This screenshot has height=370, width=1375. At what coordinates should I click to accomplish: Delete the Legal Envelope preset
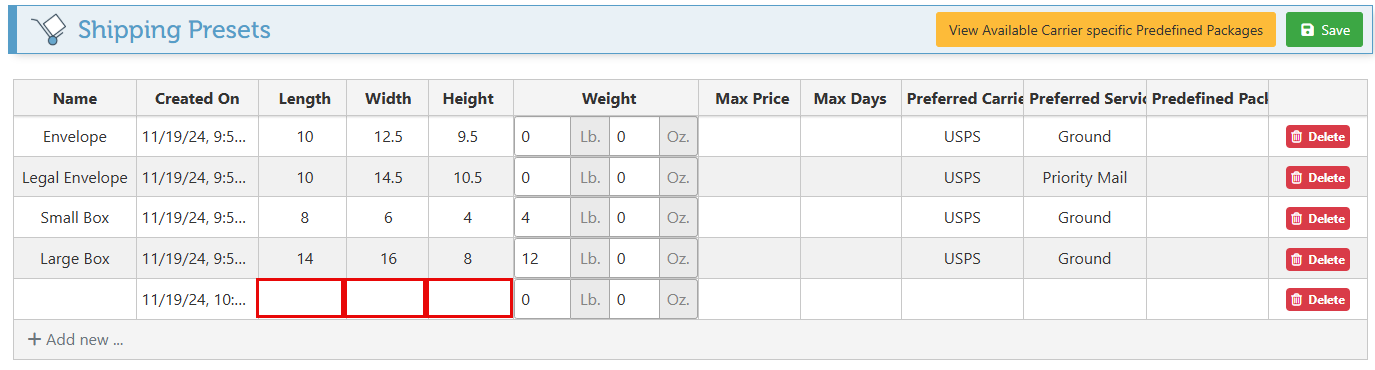pyautogui.click(x=1318, y=178)
